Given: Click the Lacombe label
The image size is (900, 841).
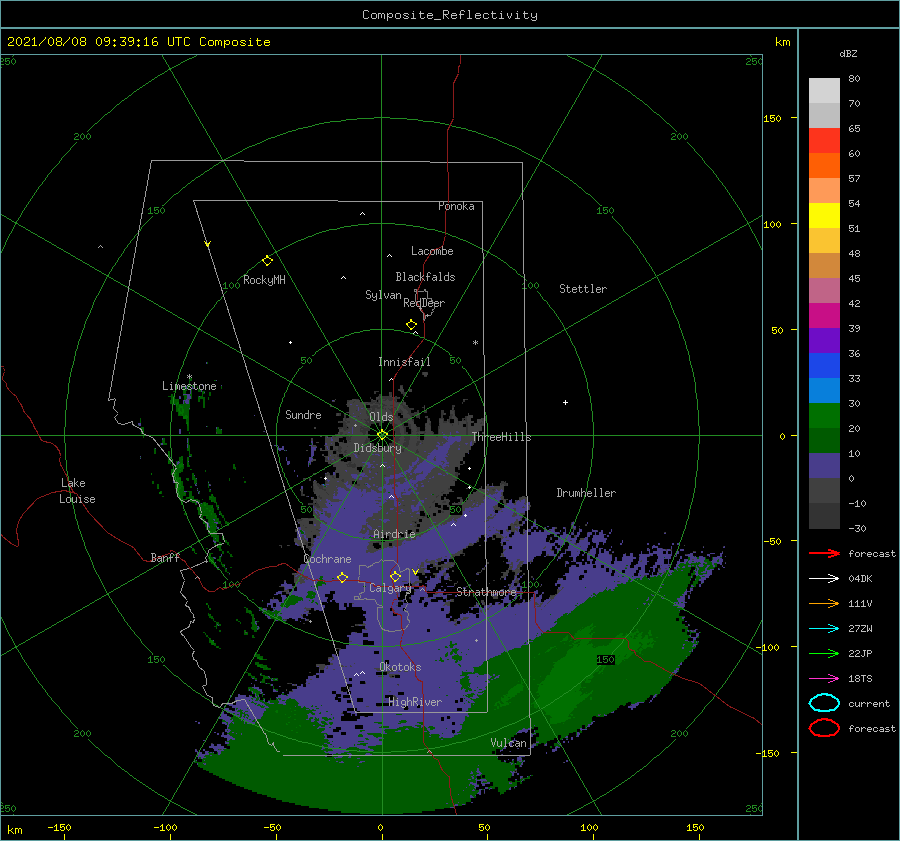Looking at the screenshot, I should [432, 251].
